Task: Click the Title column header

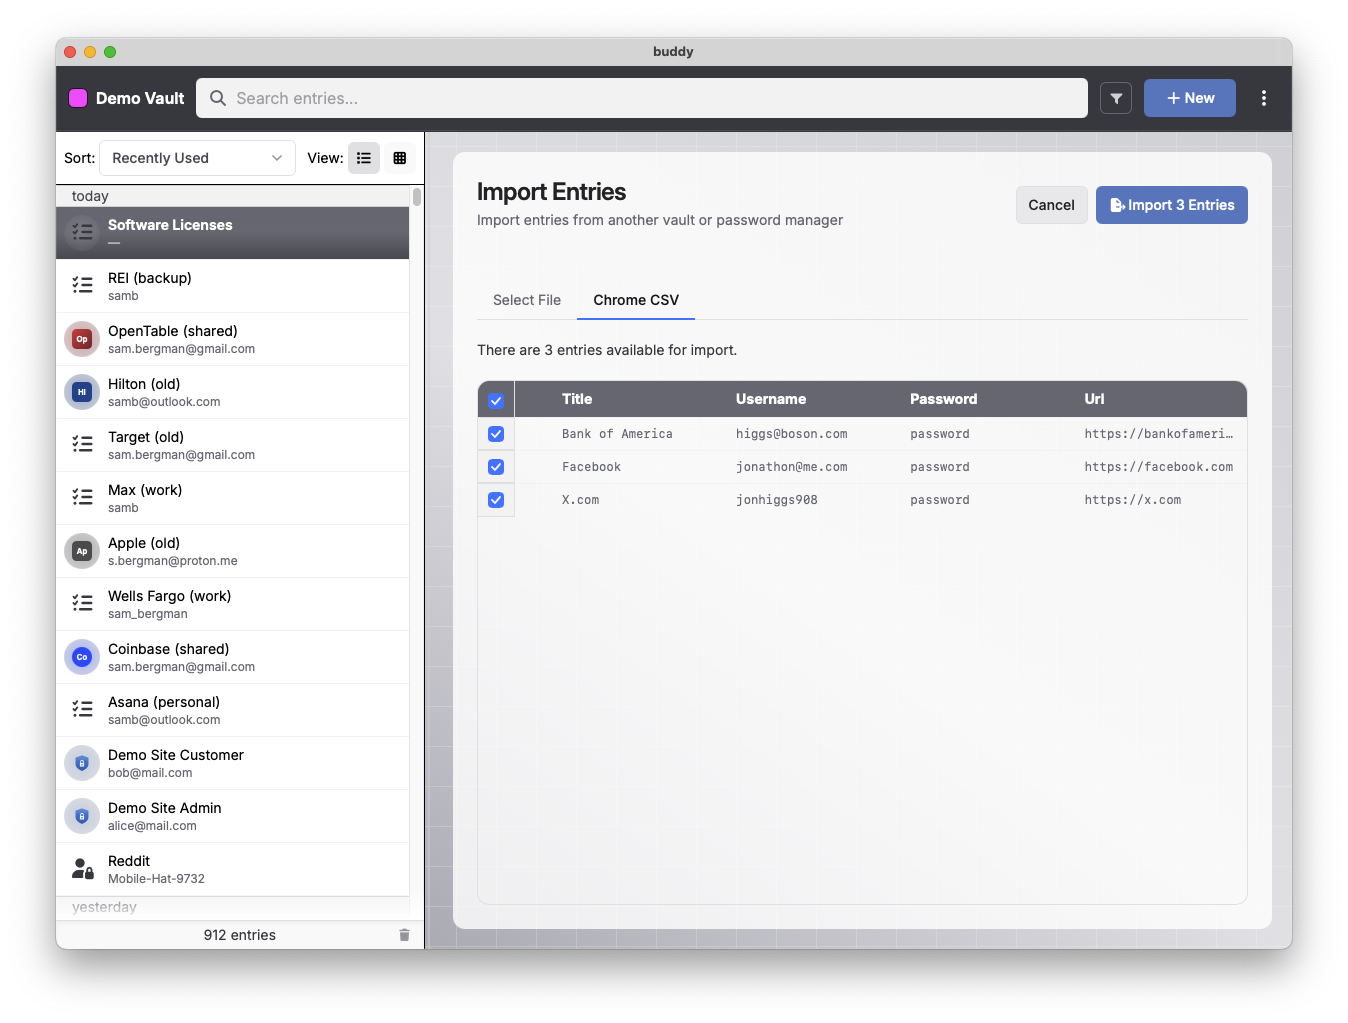Action: coord(577,399)
